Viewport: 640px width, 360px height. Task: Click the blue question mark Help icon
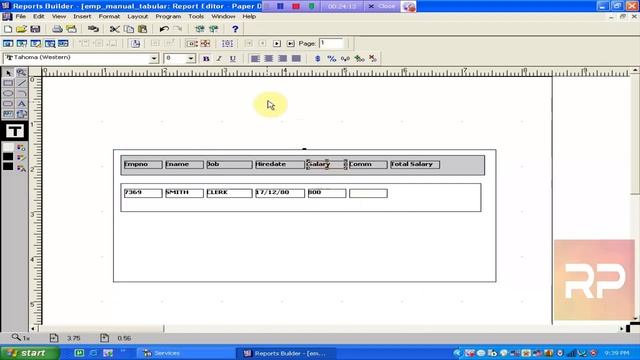tap(235, 29)
